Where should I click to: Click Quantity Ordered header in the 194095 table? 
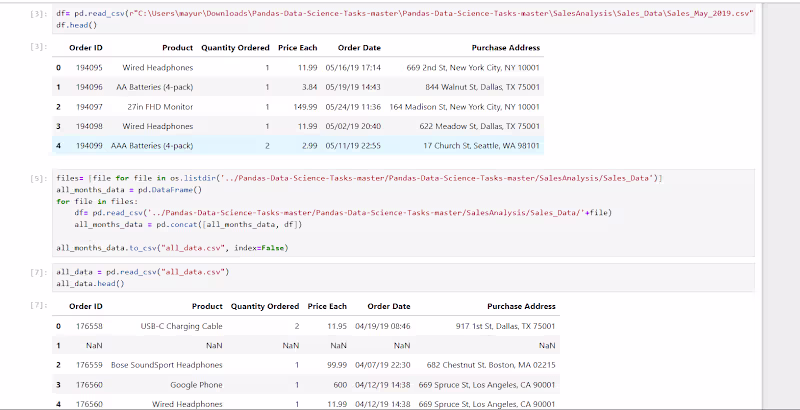pyautogui.click(x=235, y=48)
